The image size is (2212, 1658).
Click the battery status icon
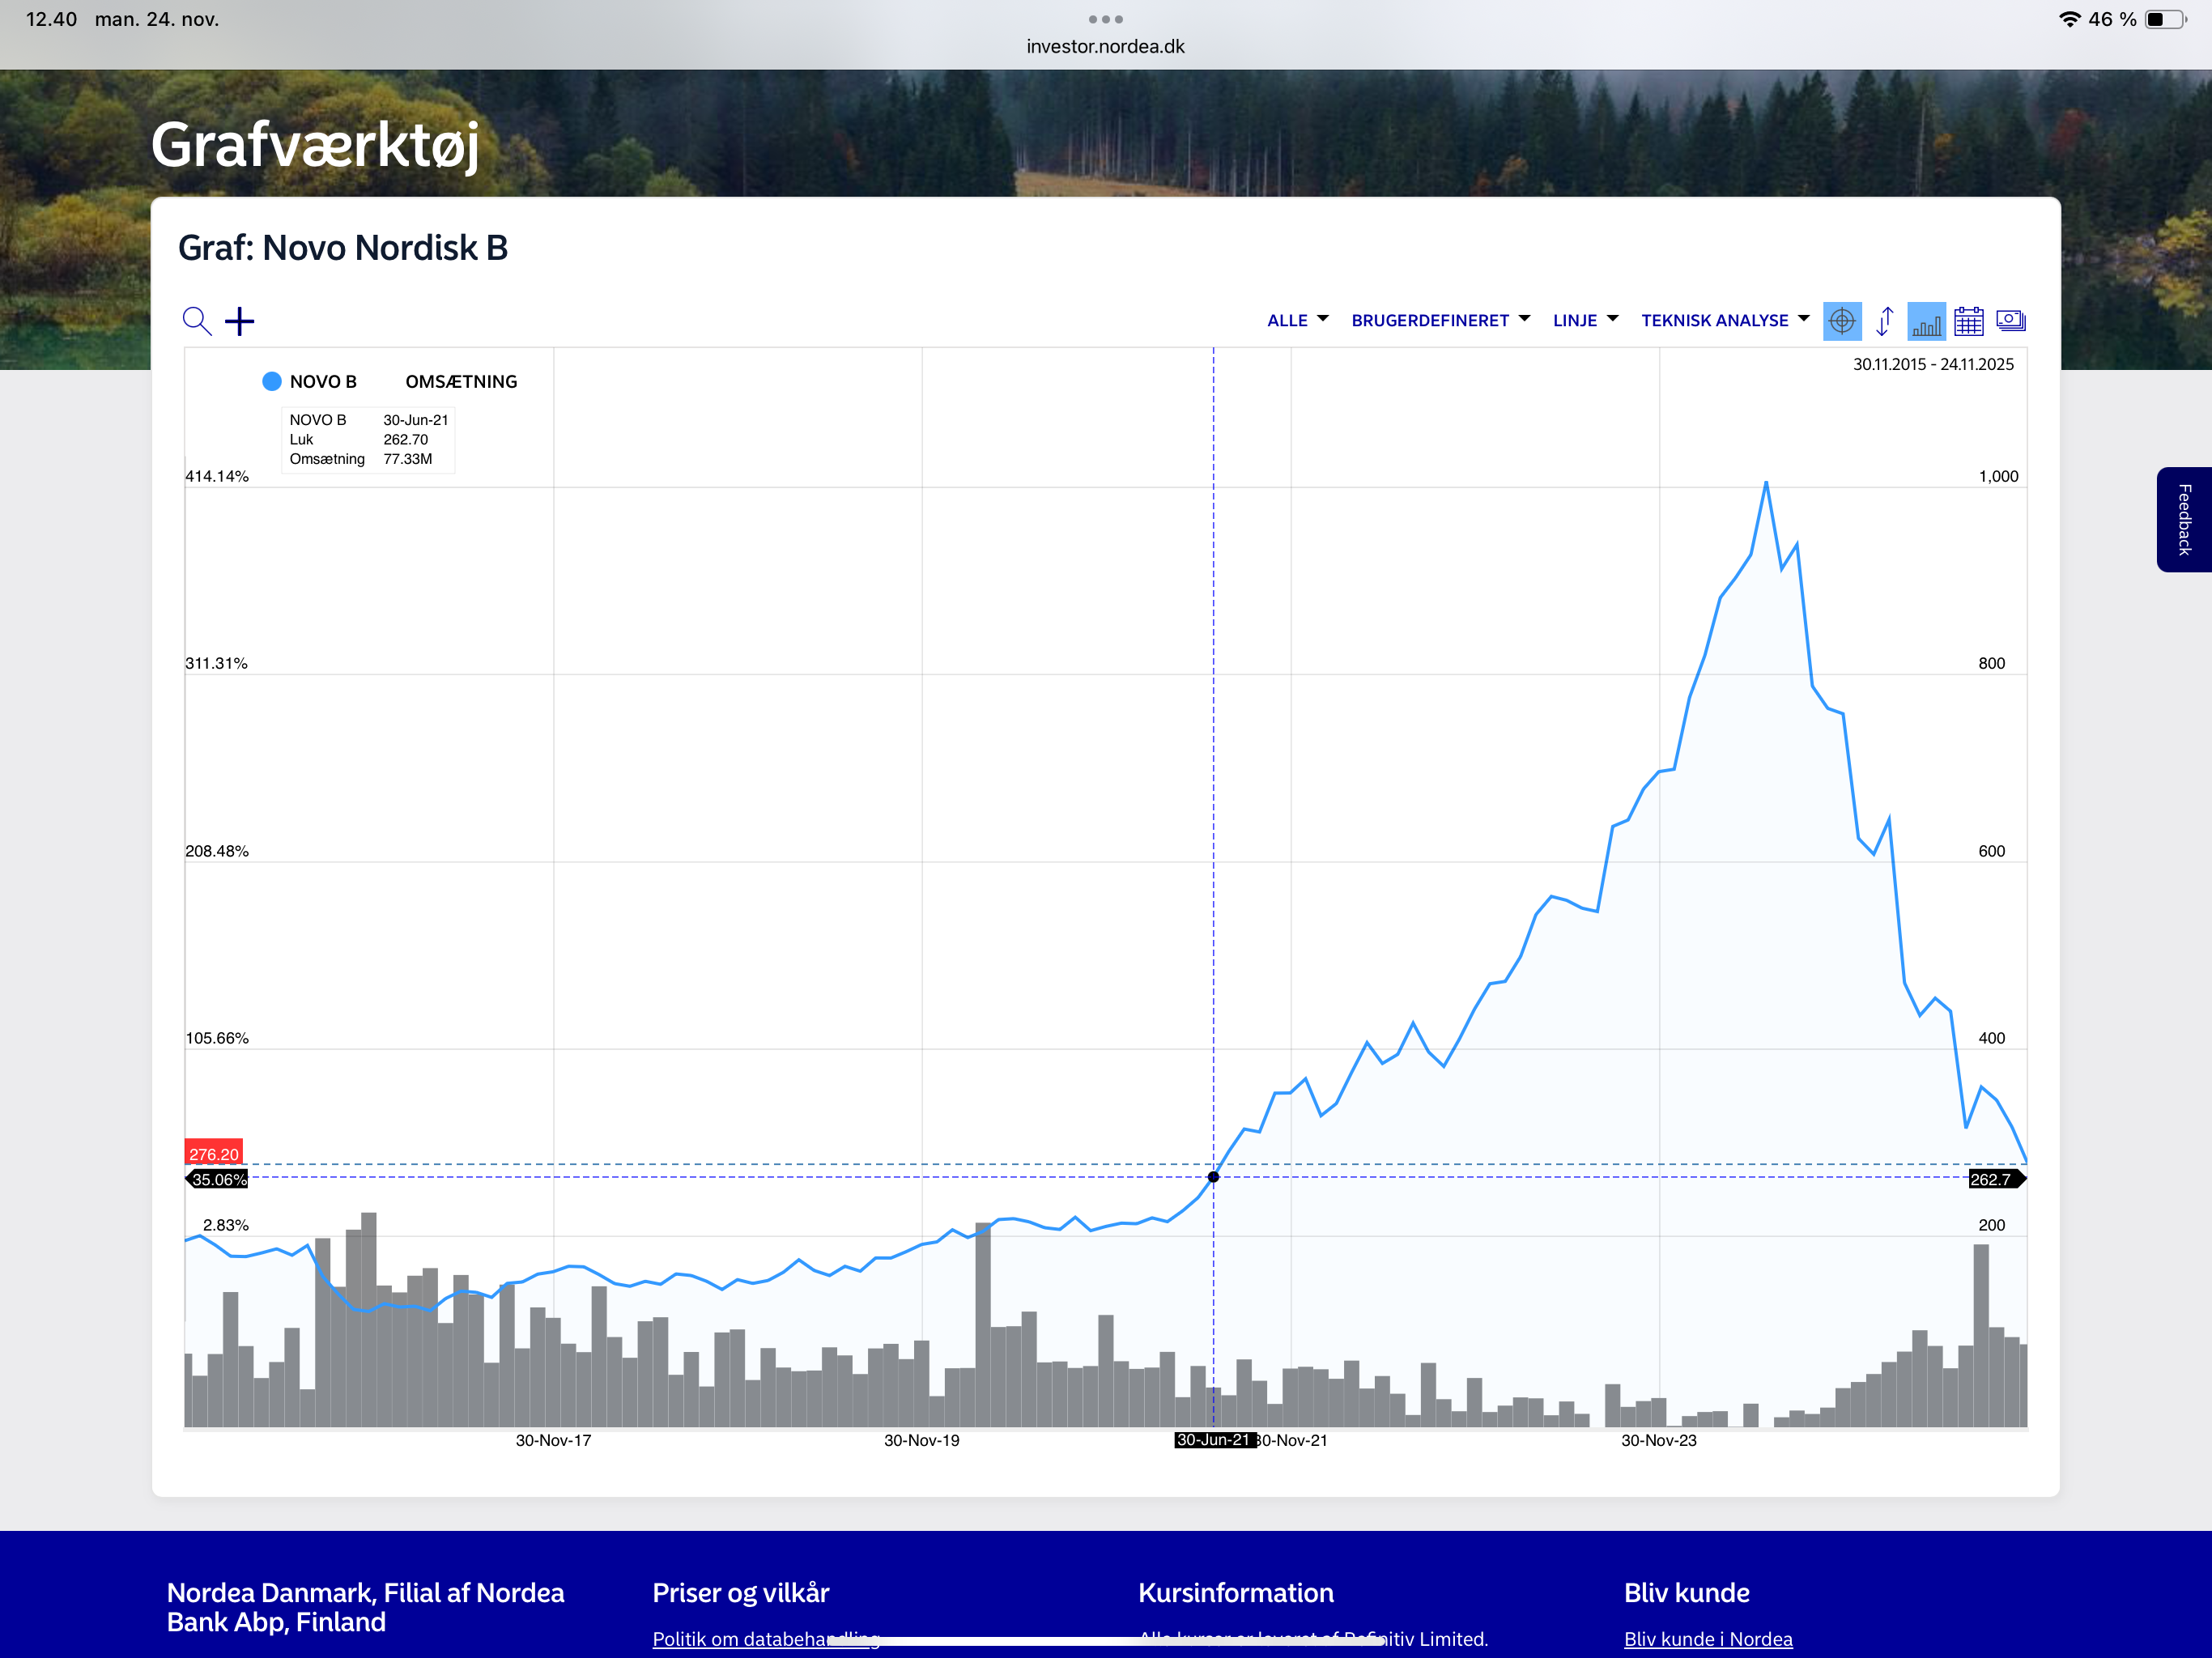click(2165, 19)
